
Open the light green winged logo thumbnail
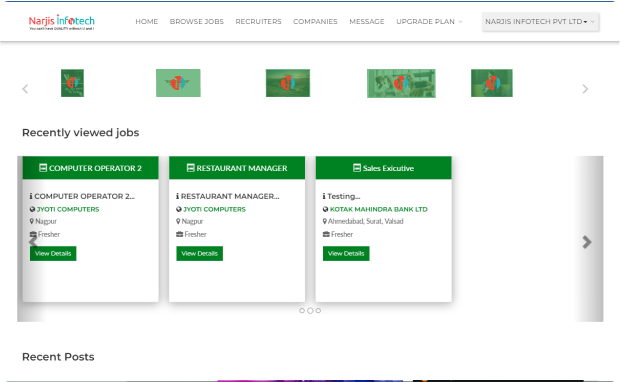tap(178, 83)
